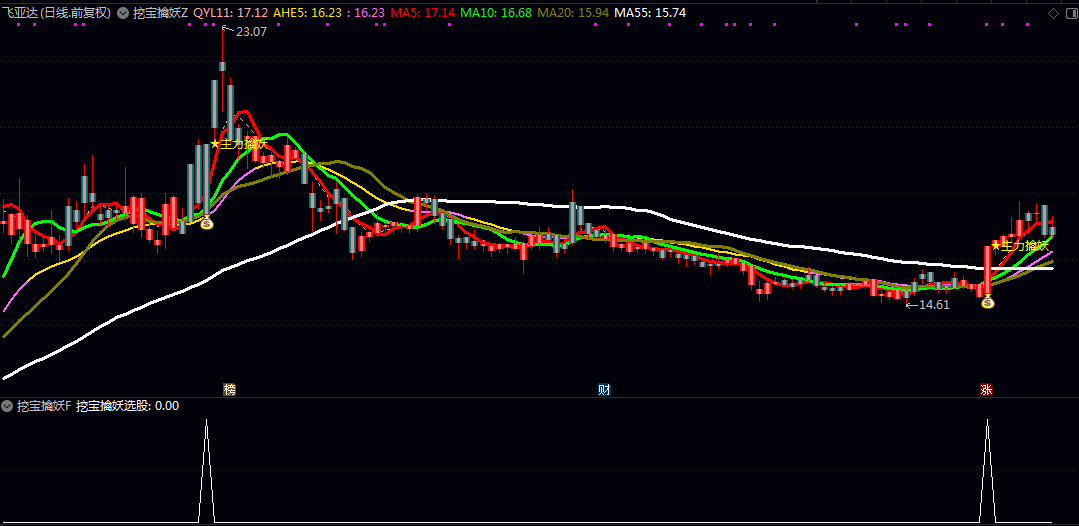This screenshot has width=1079, height=526.
Task: Click the left 主力擒妖 star signal
Action: click(240, 144)
